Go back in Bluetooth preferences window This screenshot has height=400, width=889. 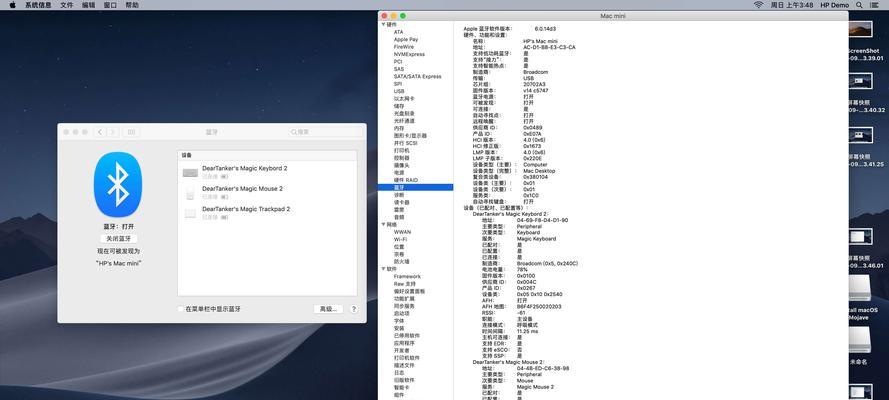(100, 132)
